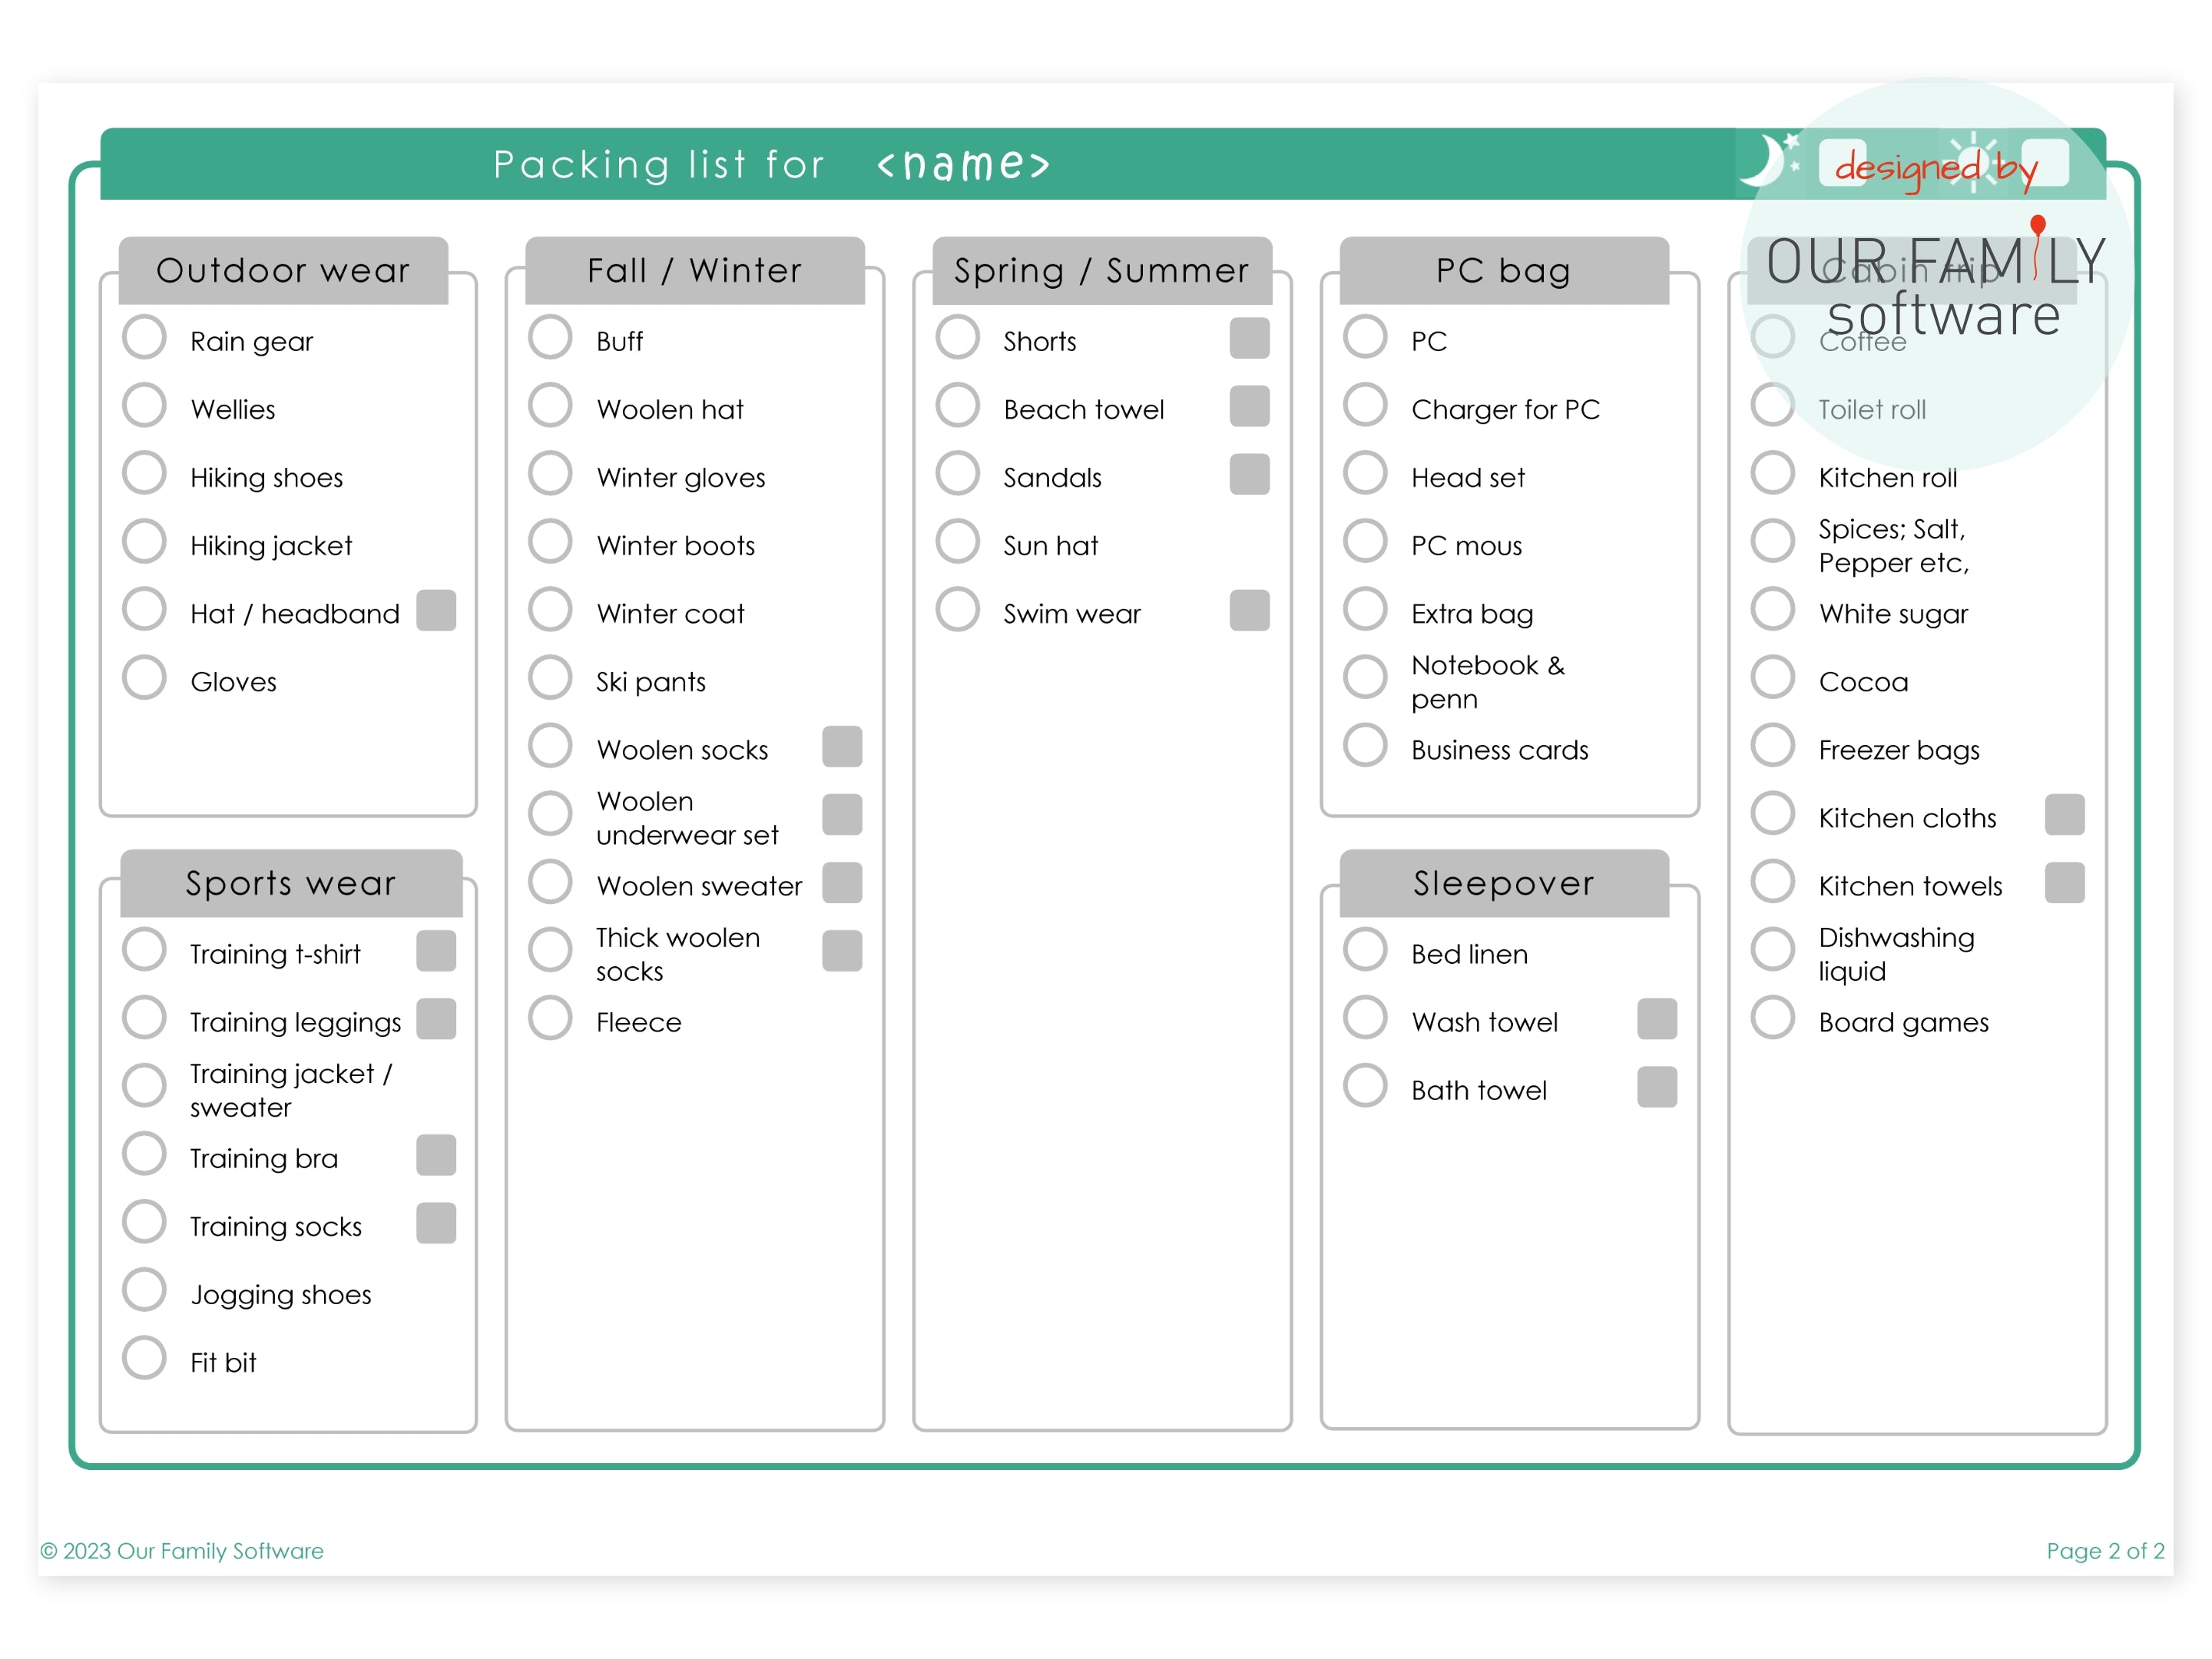2212x1659 pixels.
Task: Select the Spring / Summer section header
Action: tap(1102, 270)
